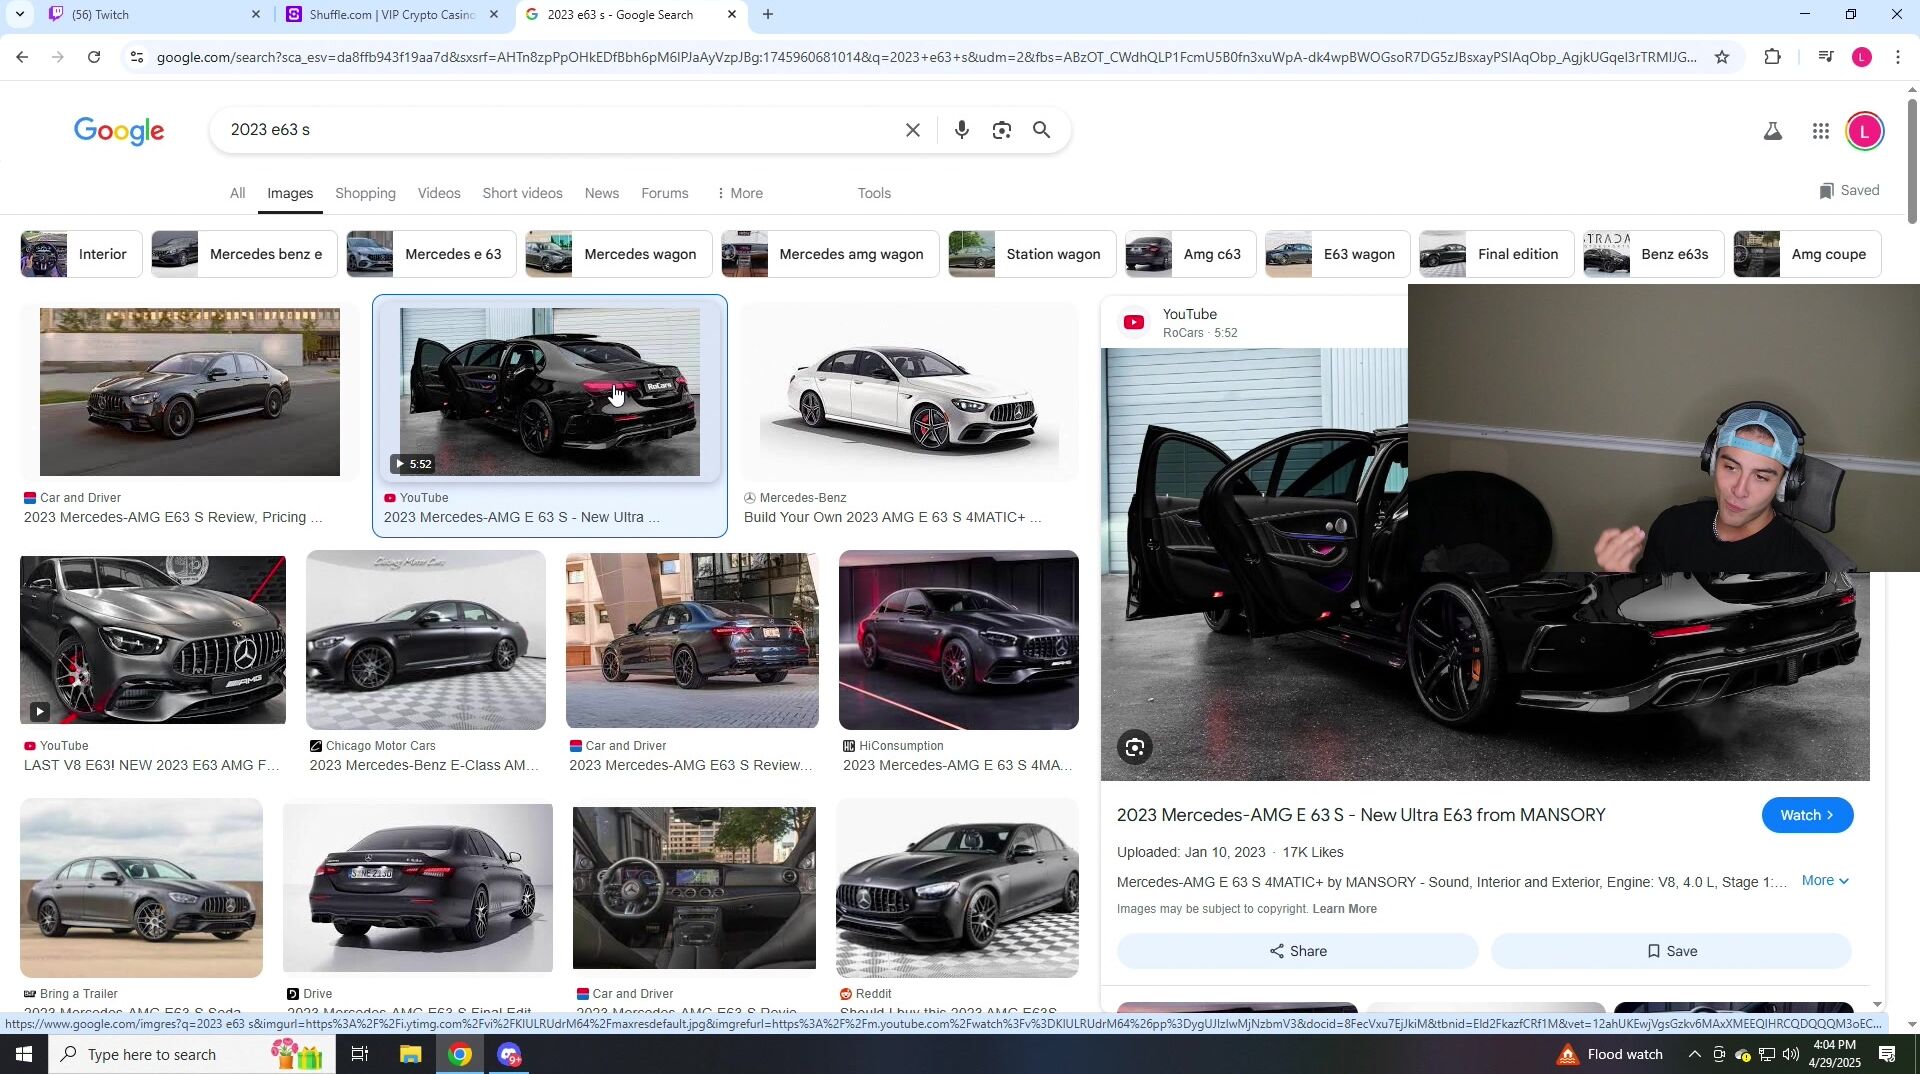Select the Amg c63 filter chip
The width and height of the screenshot is (1920, 1074).
pyautogui.click(x=1191, y=254)
